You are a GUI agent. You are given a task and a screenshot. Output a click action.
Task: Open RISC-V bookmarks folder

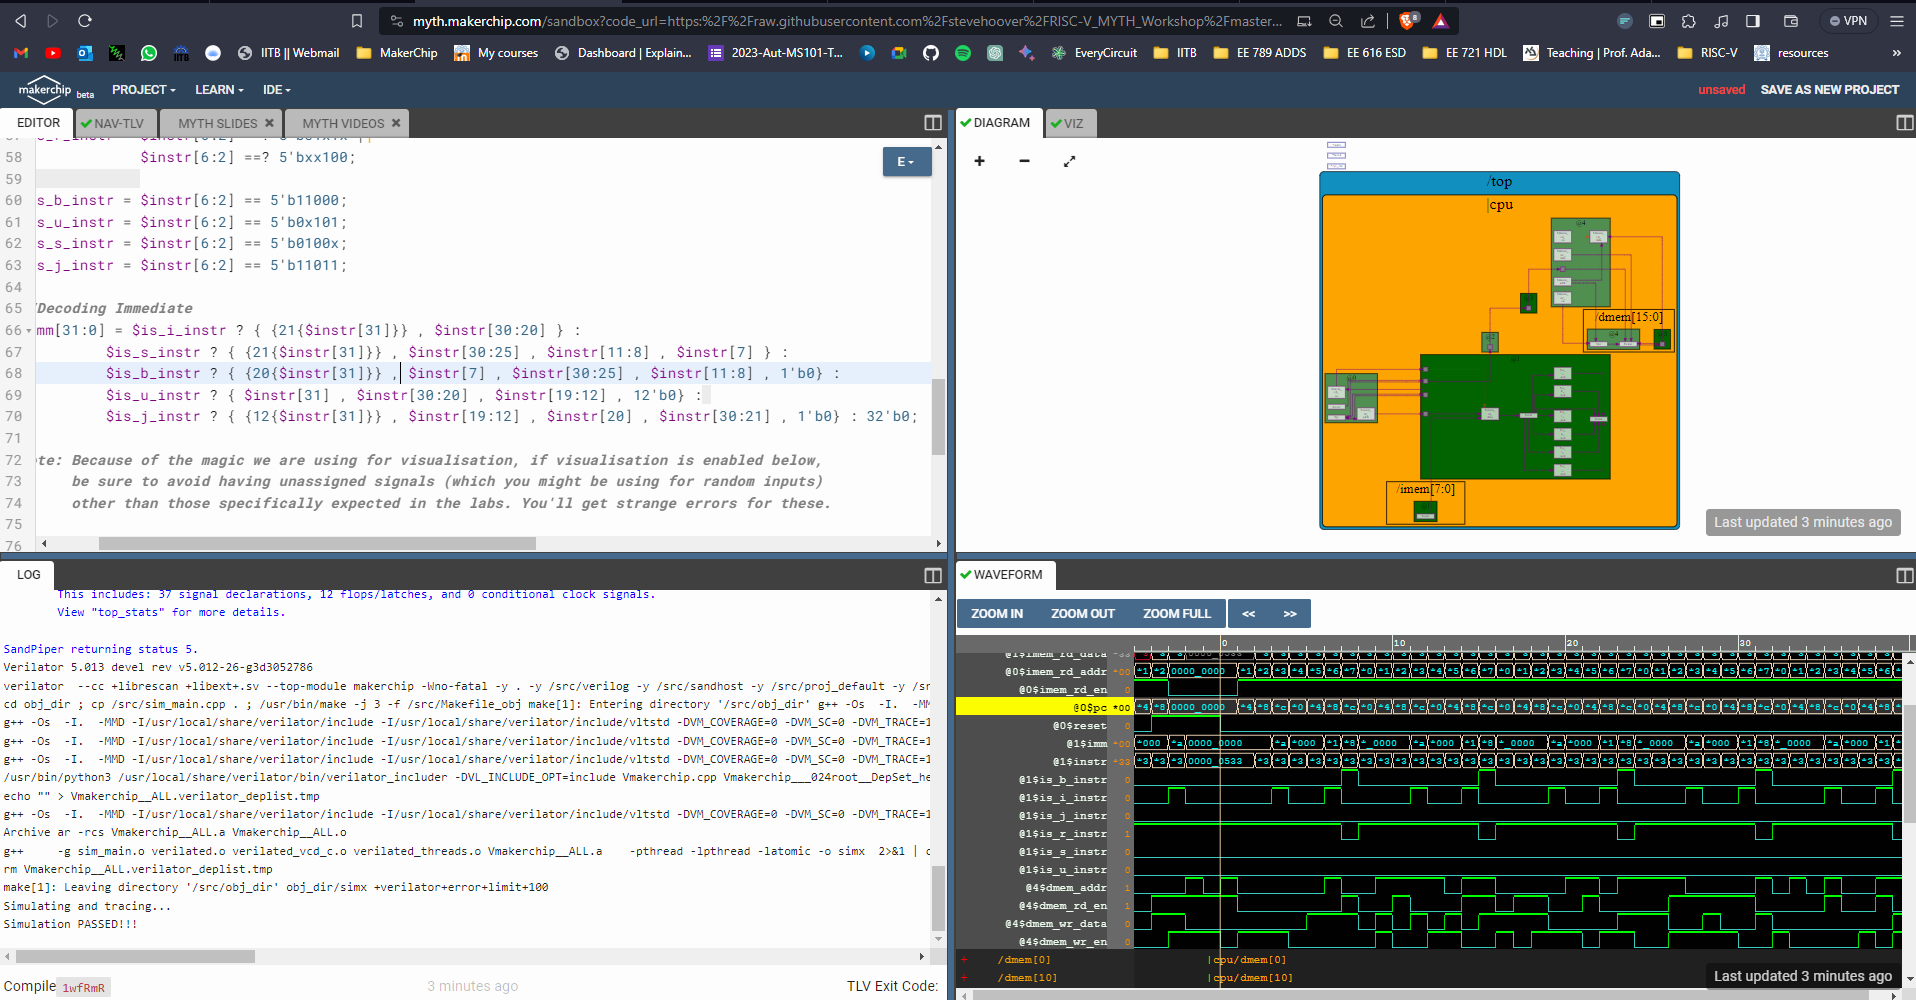point(1707,53)
